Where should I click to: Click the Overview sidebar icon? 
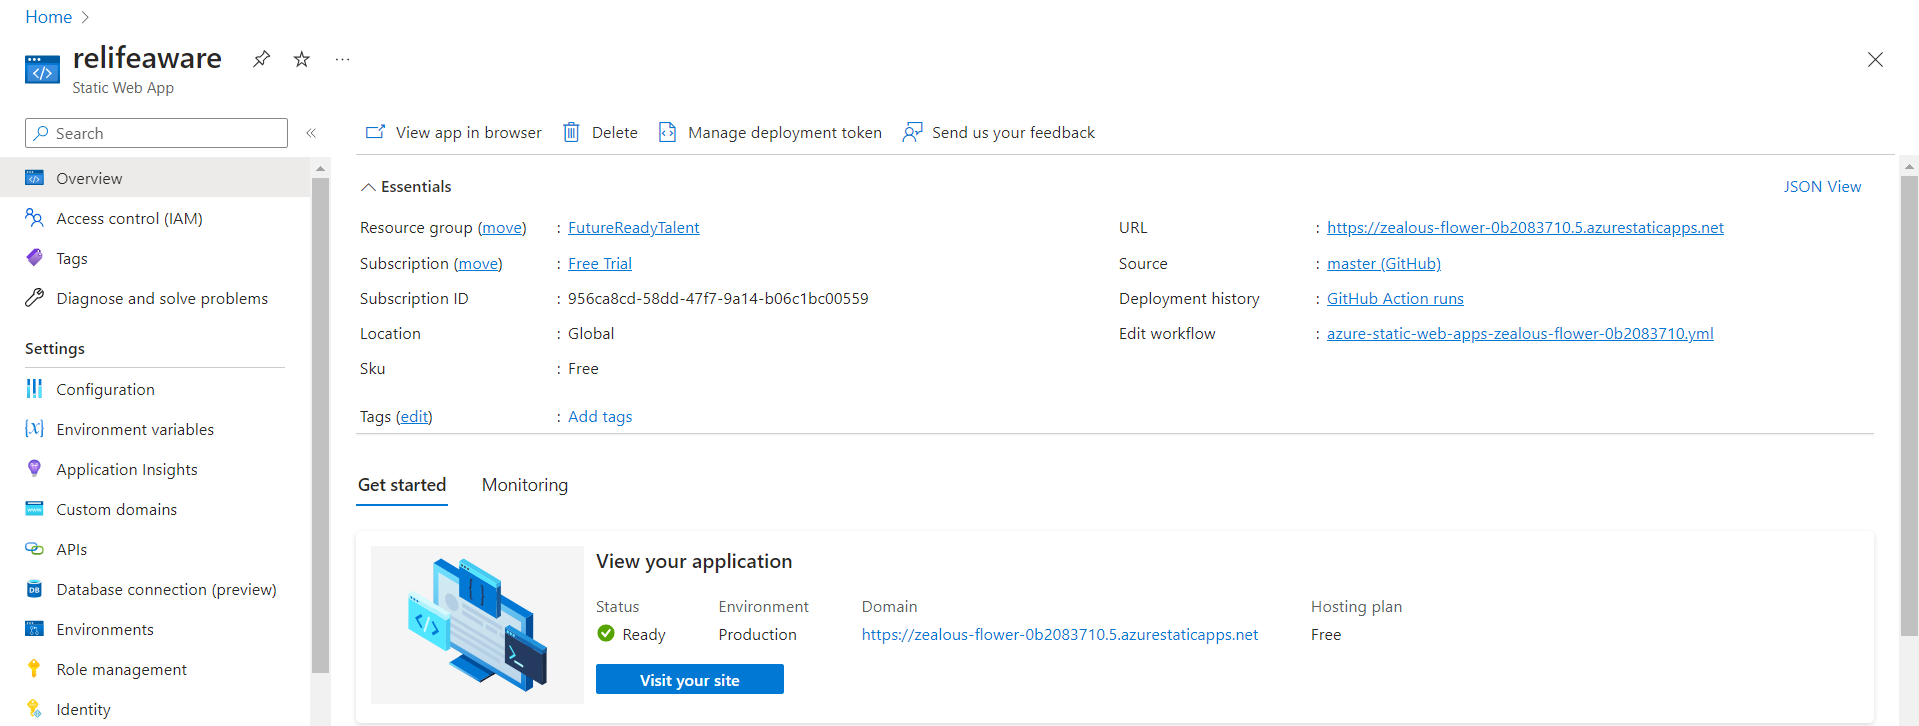[x=34, y=178]
